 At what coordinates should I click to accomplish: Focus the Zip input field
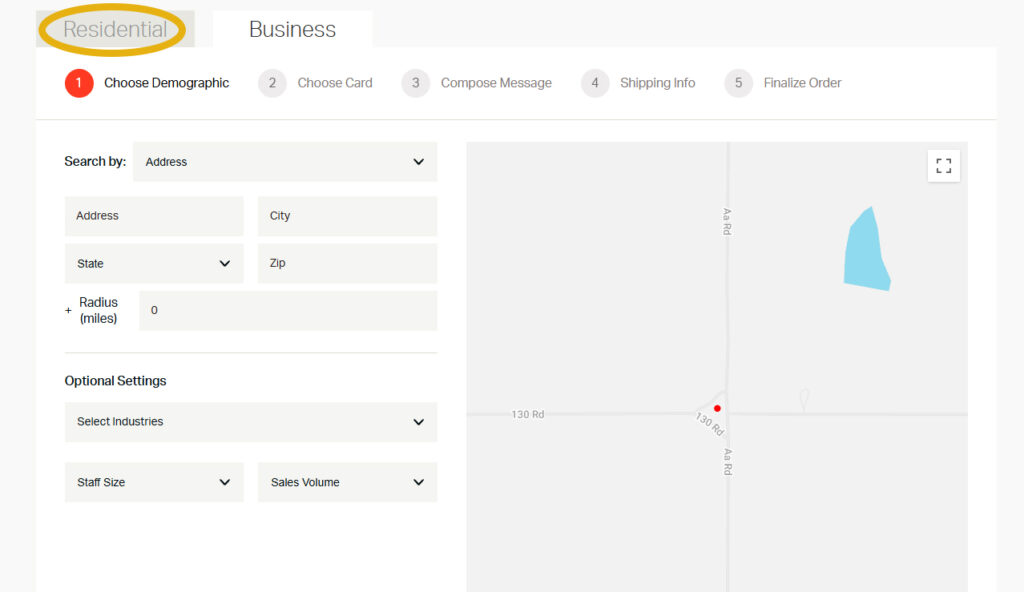[347, 264]
